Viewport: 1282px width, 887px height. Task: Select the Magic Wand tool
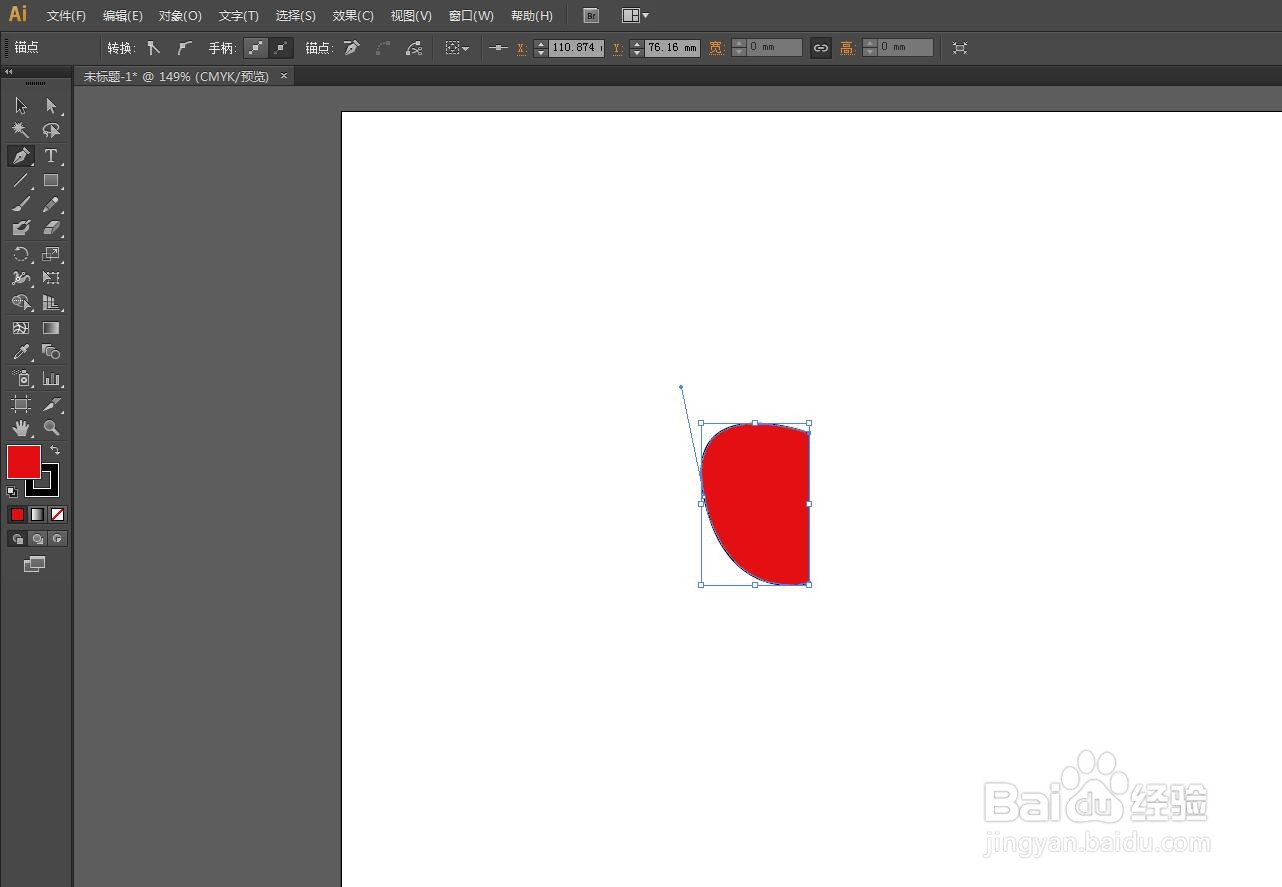tap(21, 131)
